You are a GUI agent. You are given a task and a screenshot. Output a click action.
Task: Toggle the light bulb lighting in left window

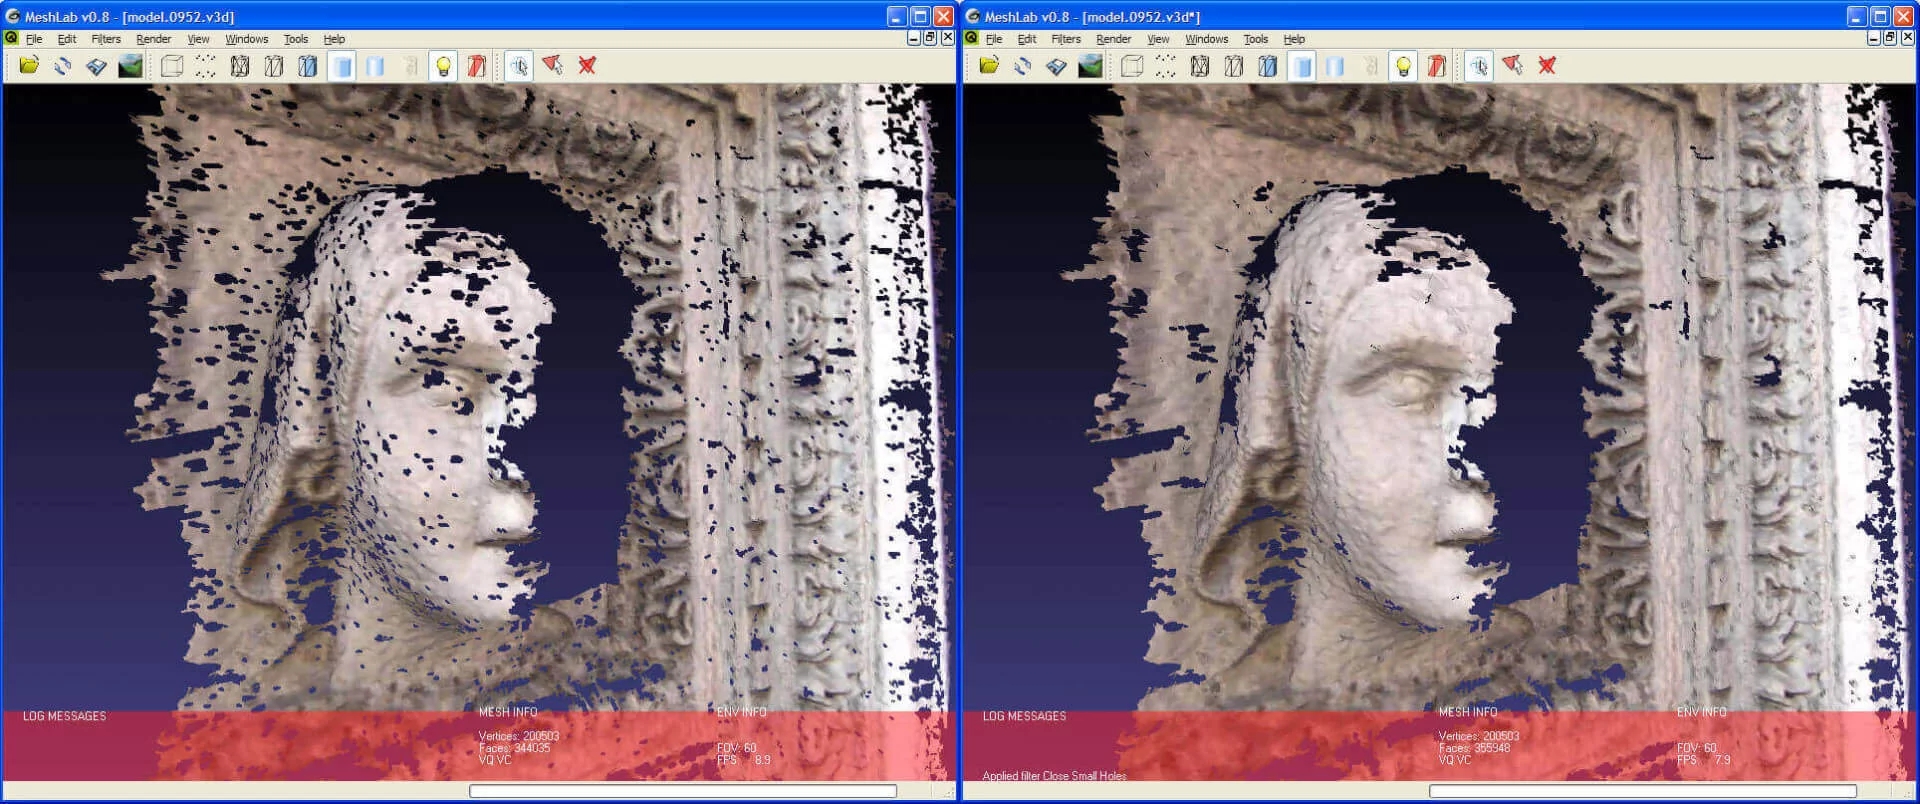[x=443, y=66]
